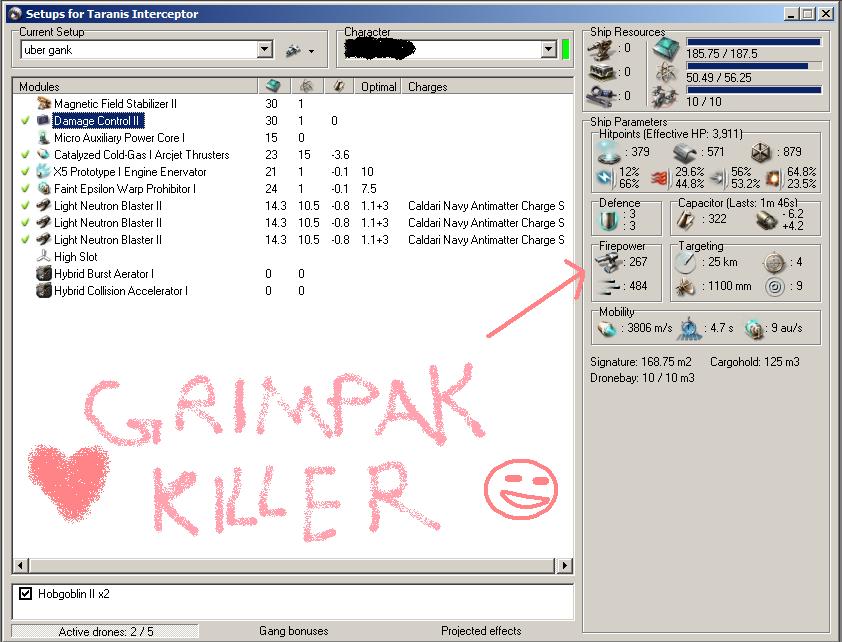Click the ship setup icon beside Current Setup
Viewport: 842px width, 642px height.
pos(293,50)
